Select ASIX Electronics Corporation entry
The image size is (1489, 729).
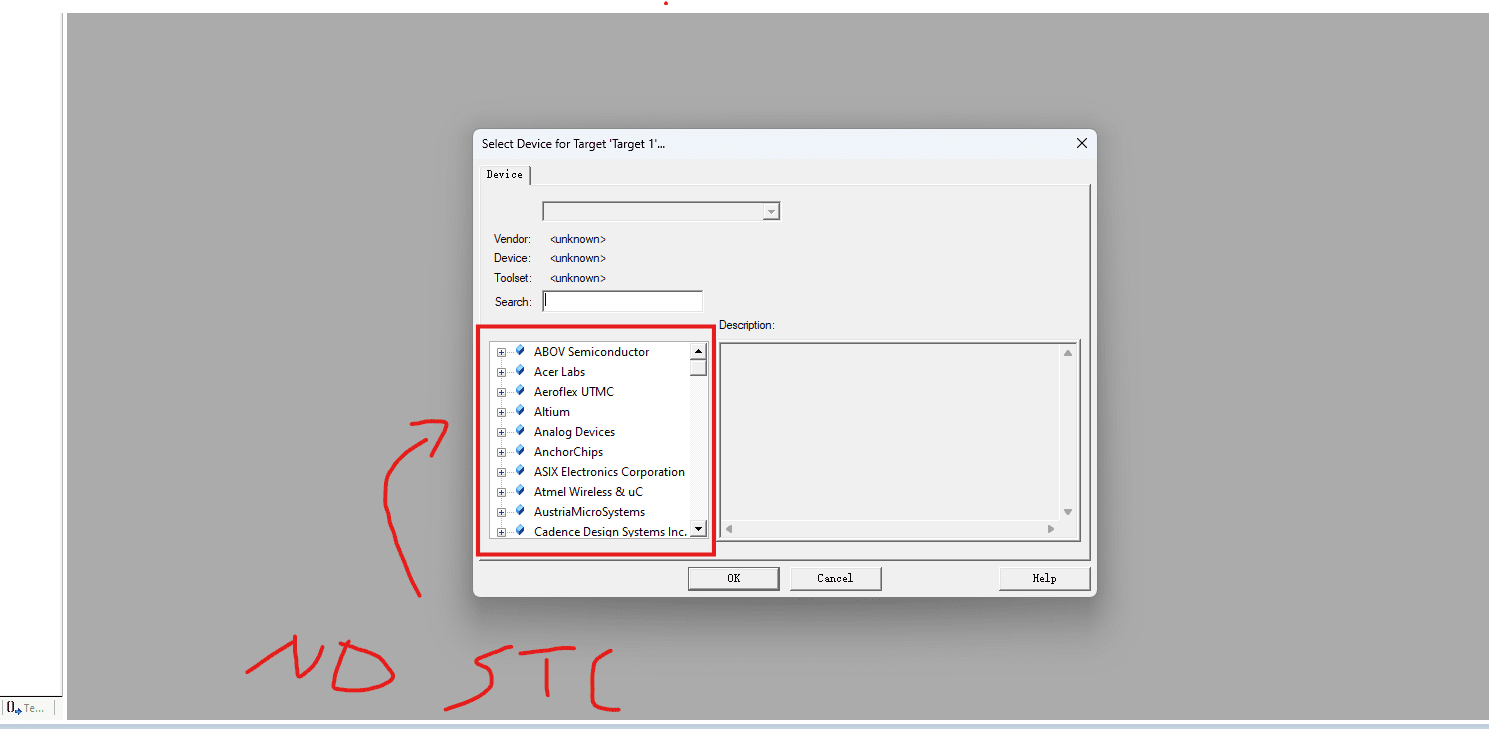(x=609, y=472)
